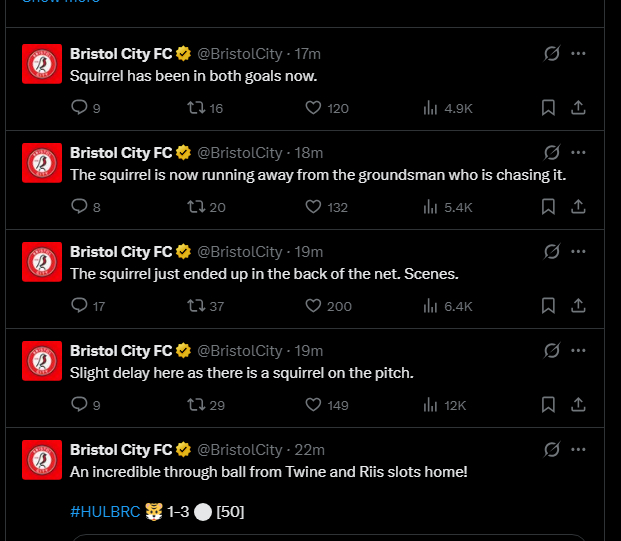Image resolution: width=621 pixels, height=541 pixels.
Task: View analytics of 'back of the net' tweet
Action: tap(432, 306)
